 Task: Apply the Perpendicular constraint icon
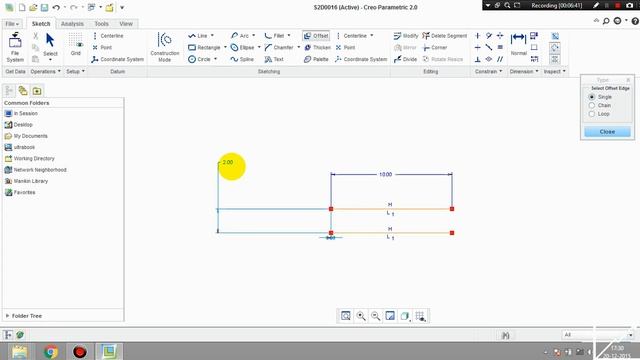click(478, 59)
